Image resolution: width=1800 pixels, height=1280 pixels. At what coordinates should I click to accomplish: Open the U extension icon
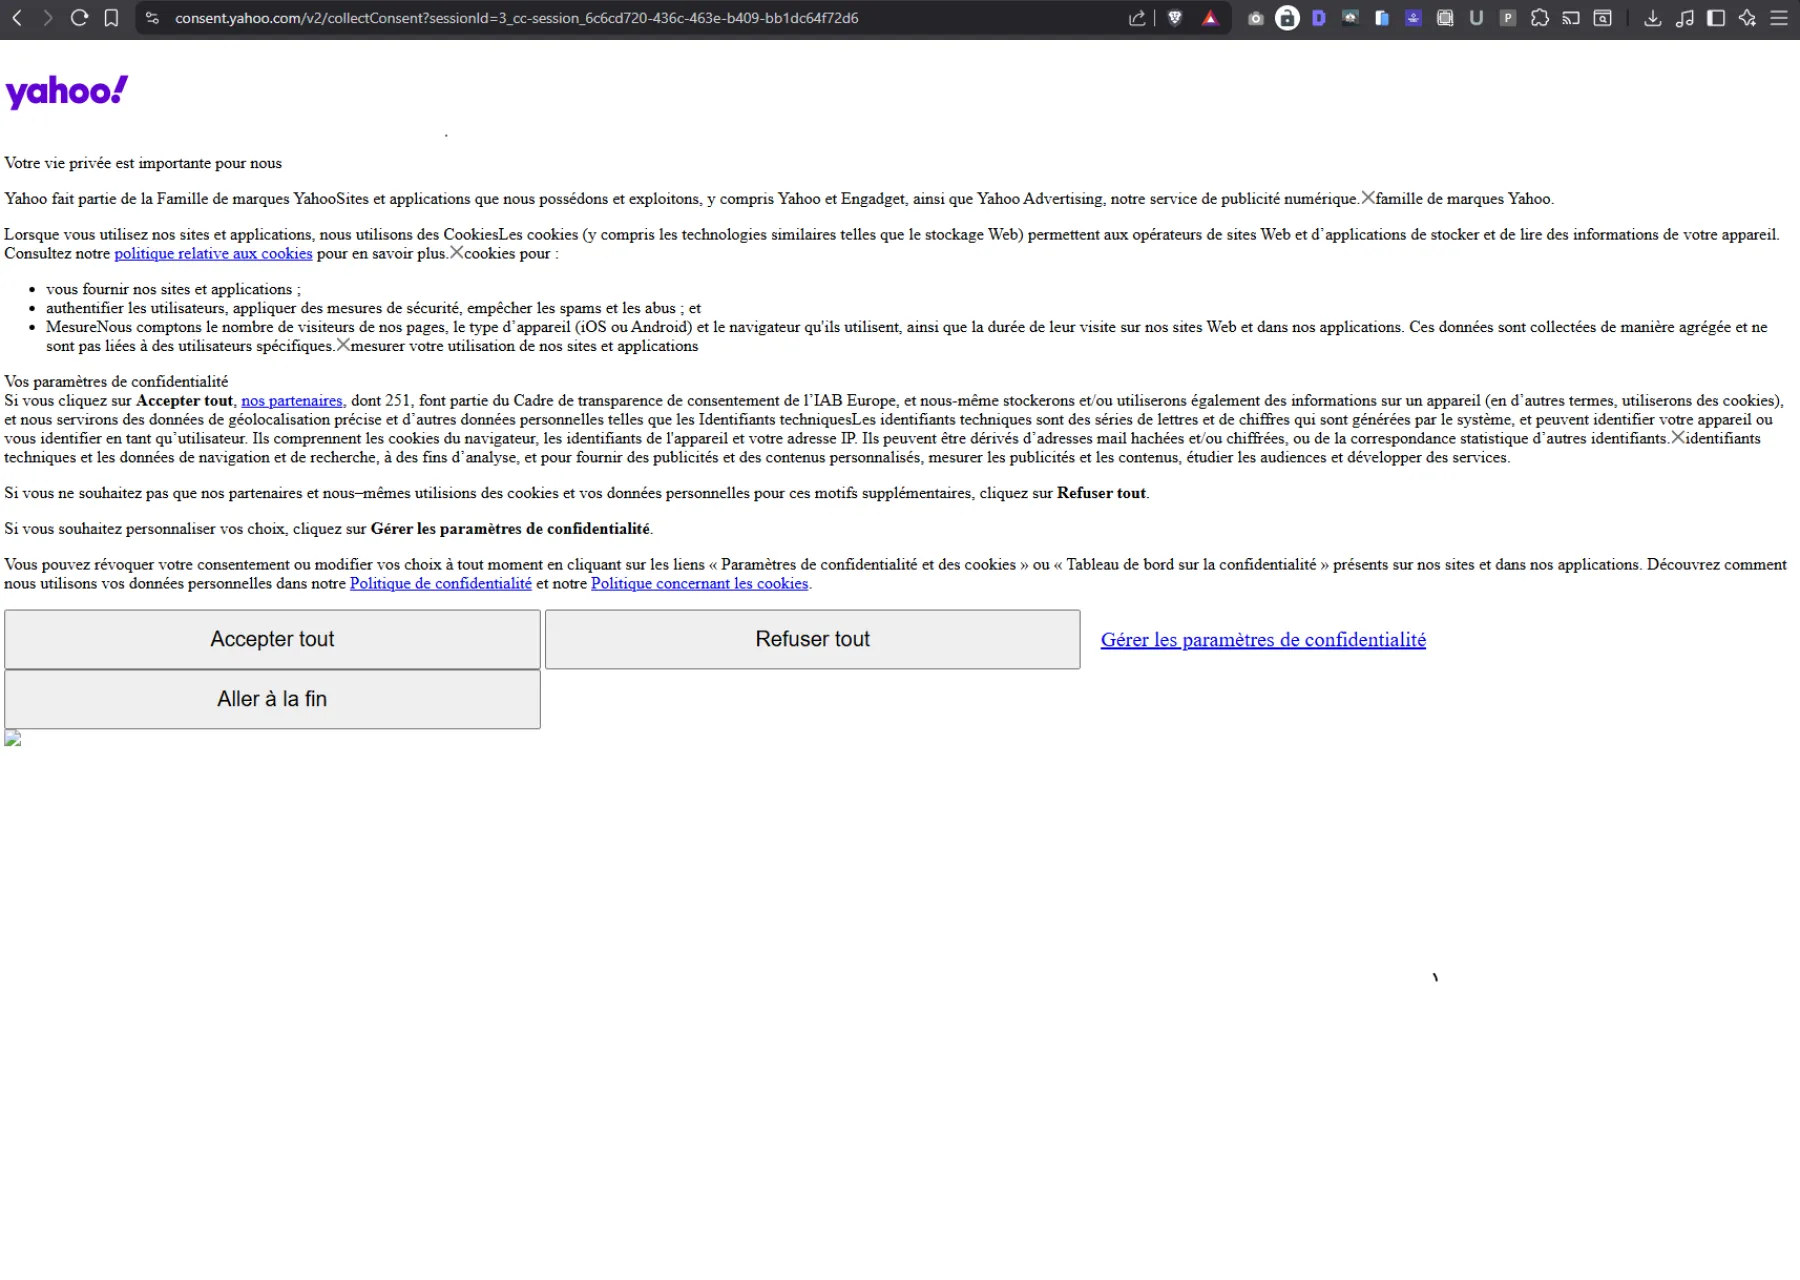1476,18
